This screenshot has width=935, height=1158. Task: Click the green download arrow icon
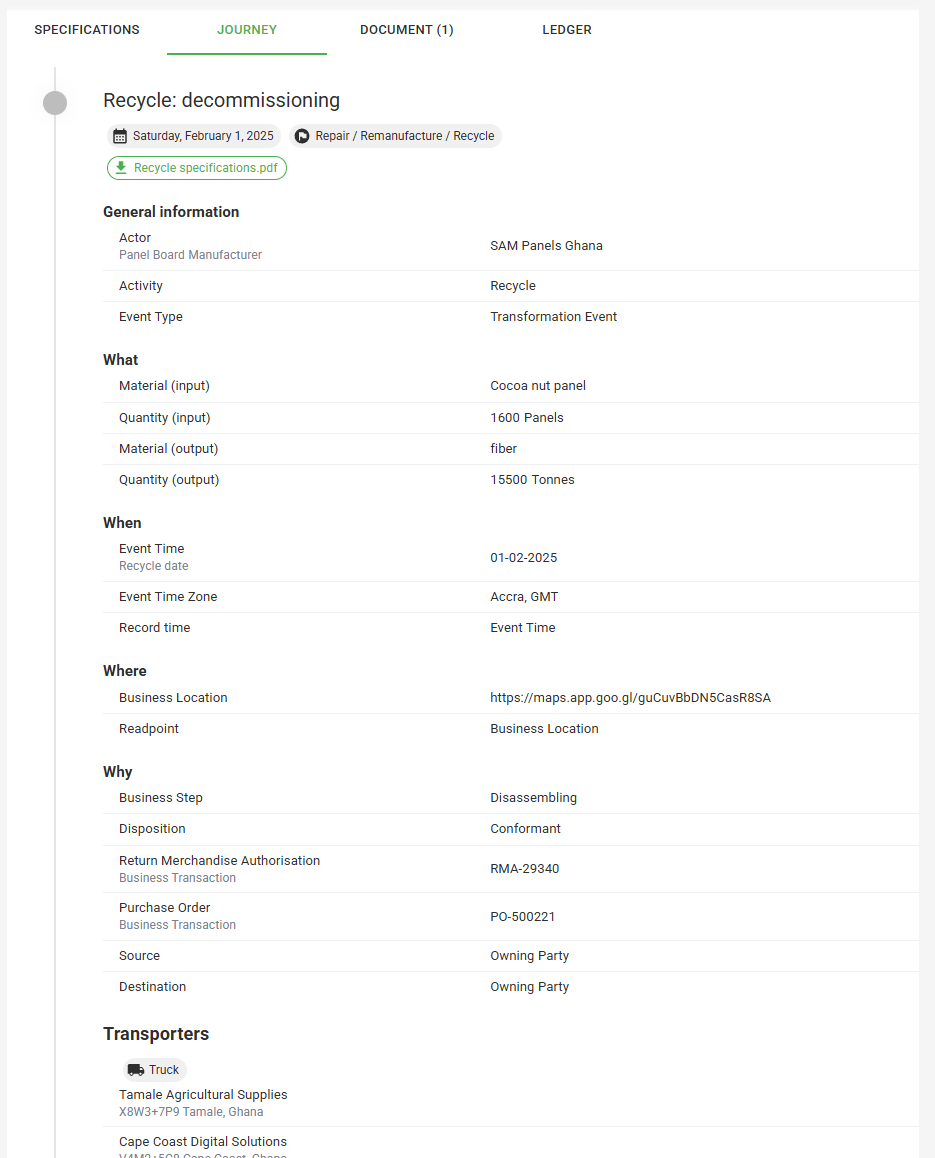(121, 168)
